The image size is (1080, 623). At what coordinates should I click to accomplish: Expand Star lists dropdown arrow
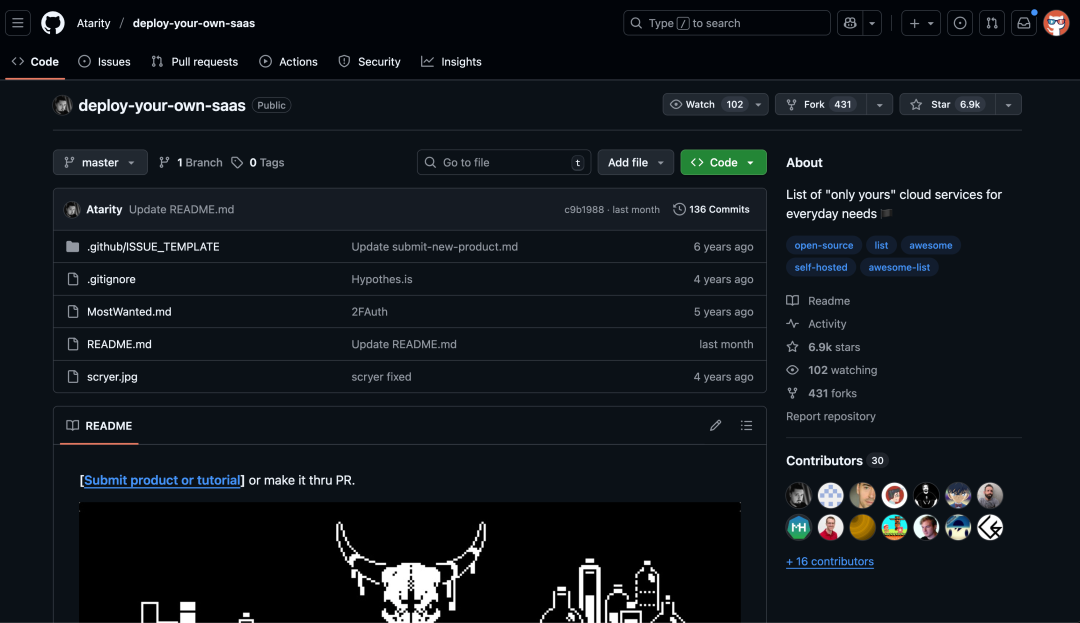coord(1008,105)
